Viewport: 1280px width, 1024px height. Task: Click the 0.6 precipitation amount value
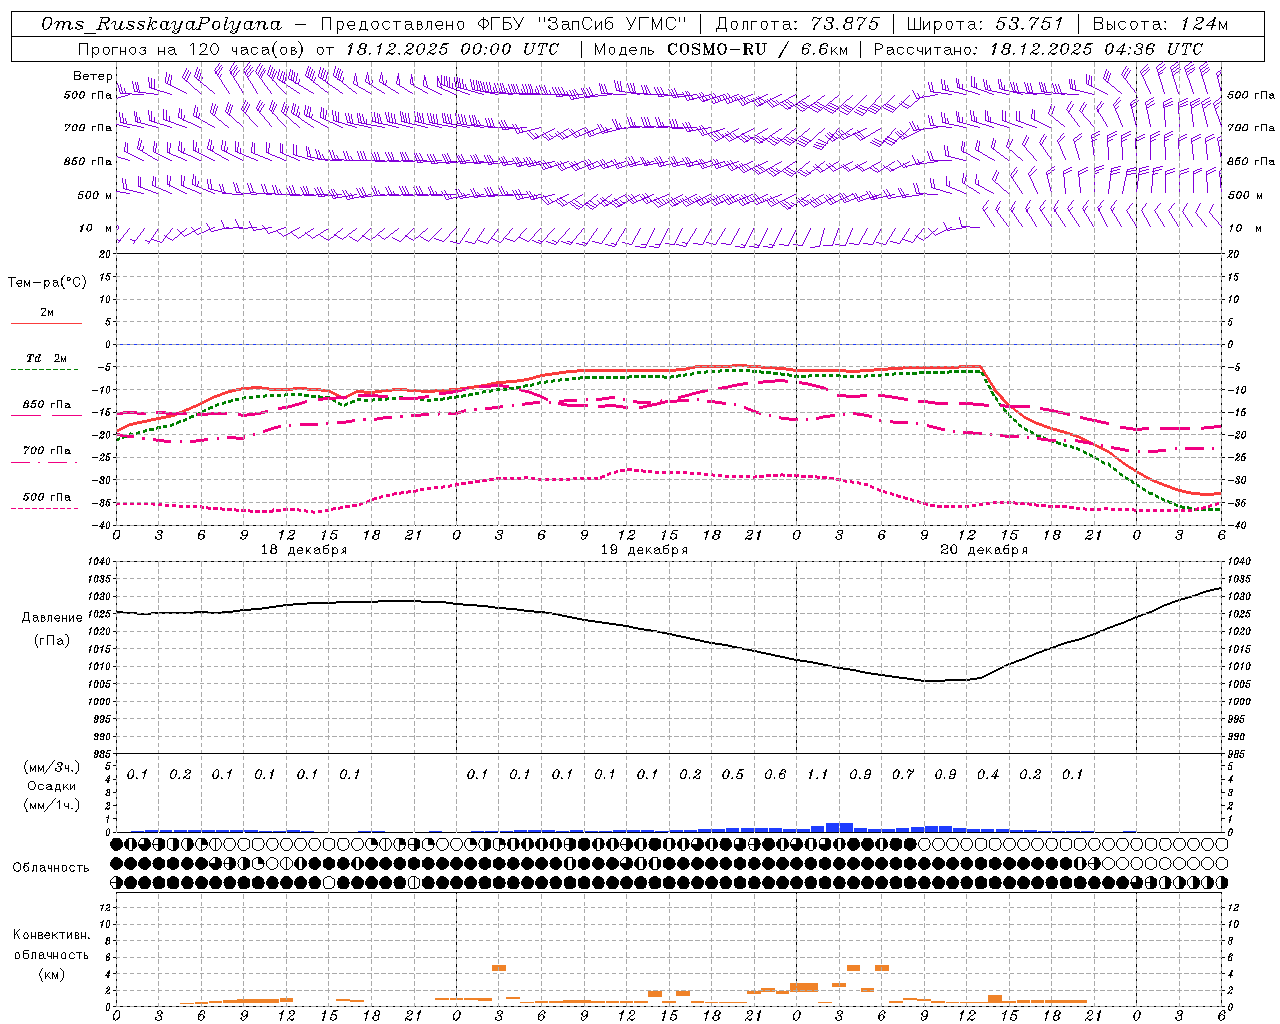775,775
